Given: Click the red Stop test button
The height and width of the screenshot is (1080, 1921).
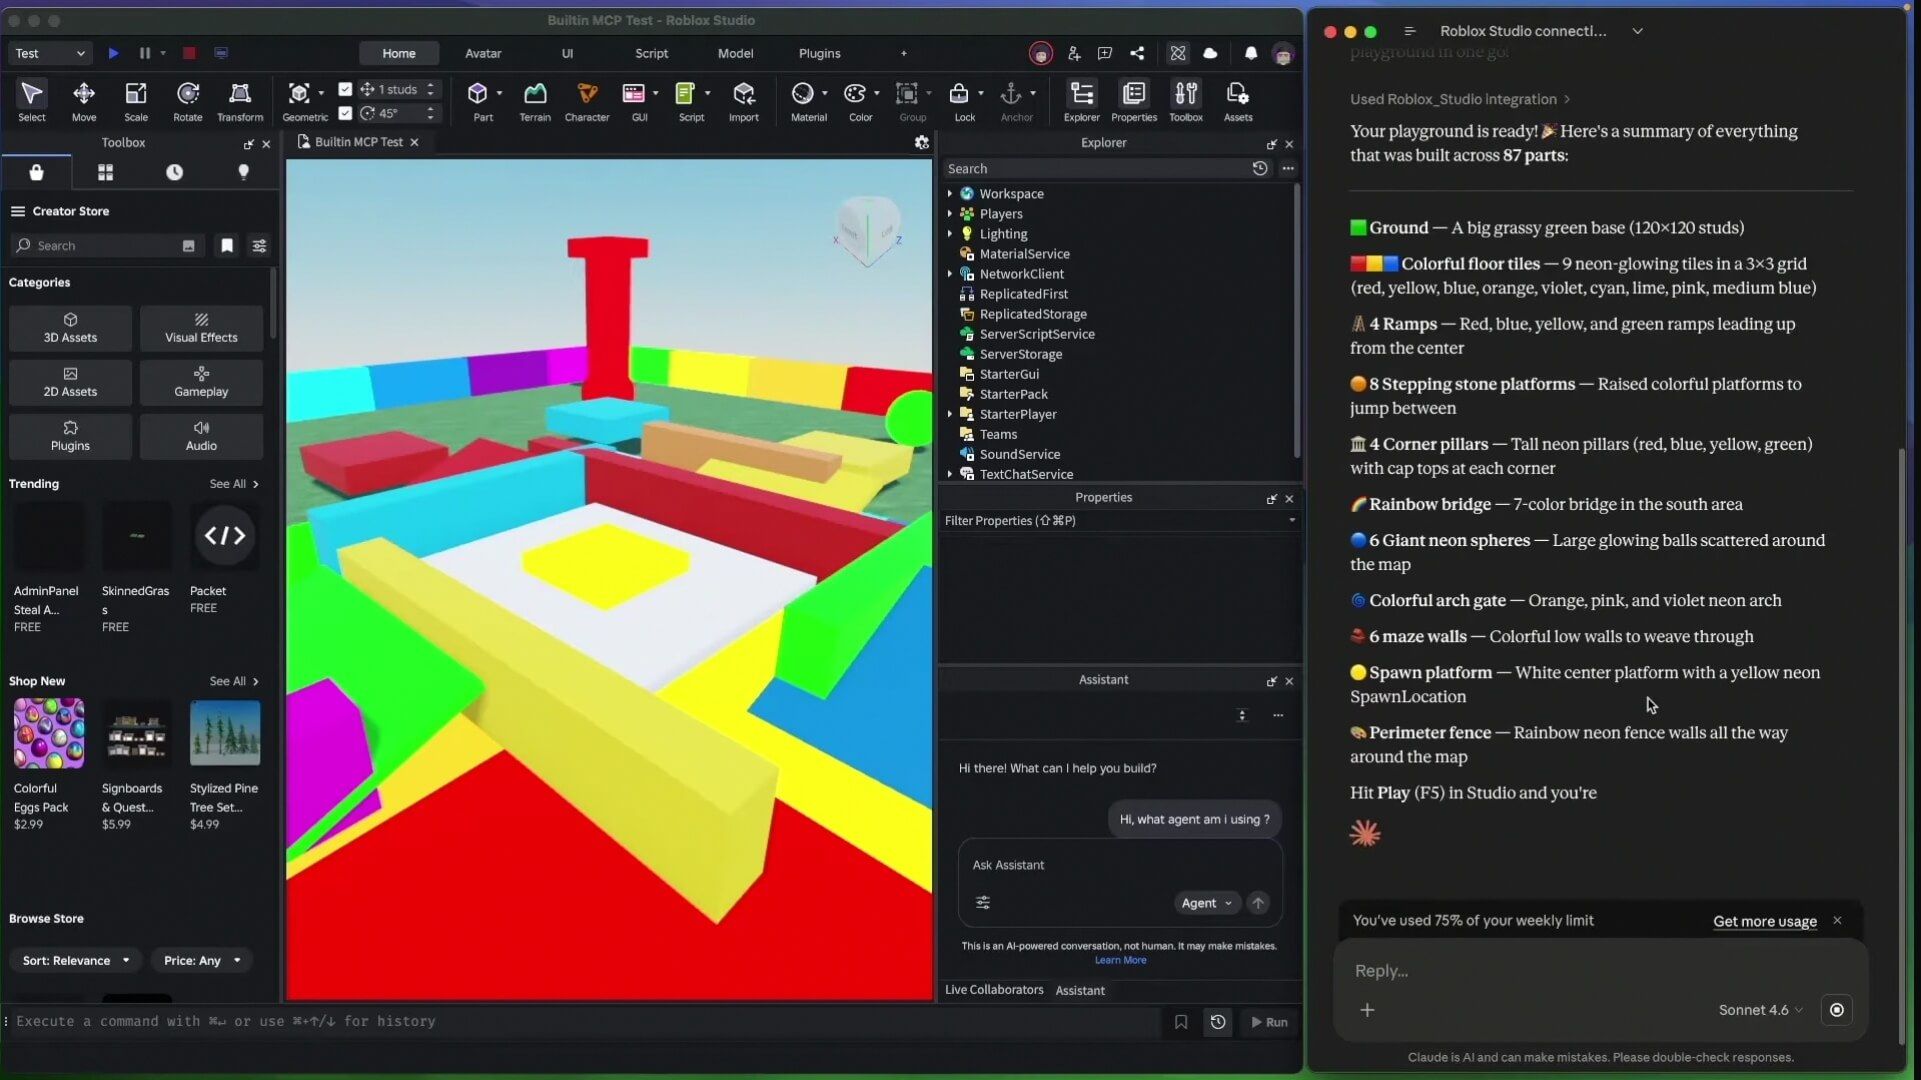Looking at the screenshot, I should point(188,53).
